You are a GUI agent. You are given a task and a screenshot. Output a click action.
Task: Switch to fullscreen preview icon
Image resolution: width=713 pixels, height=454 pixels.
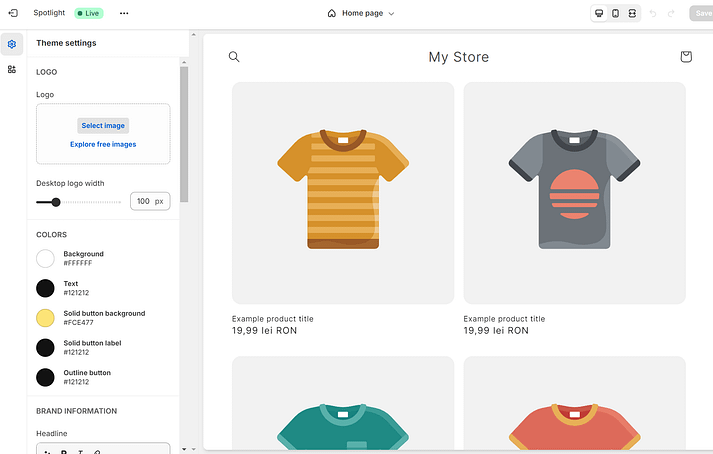pyautogui.click(x=632, y=13)
